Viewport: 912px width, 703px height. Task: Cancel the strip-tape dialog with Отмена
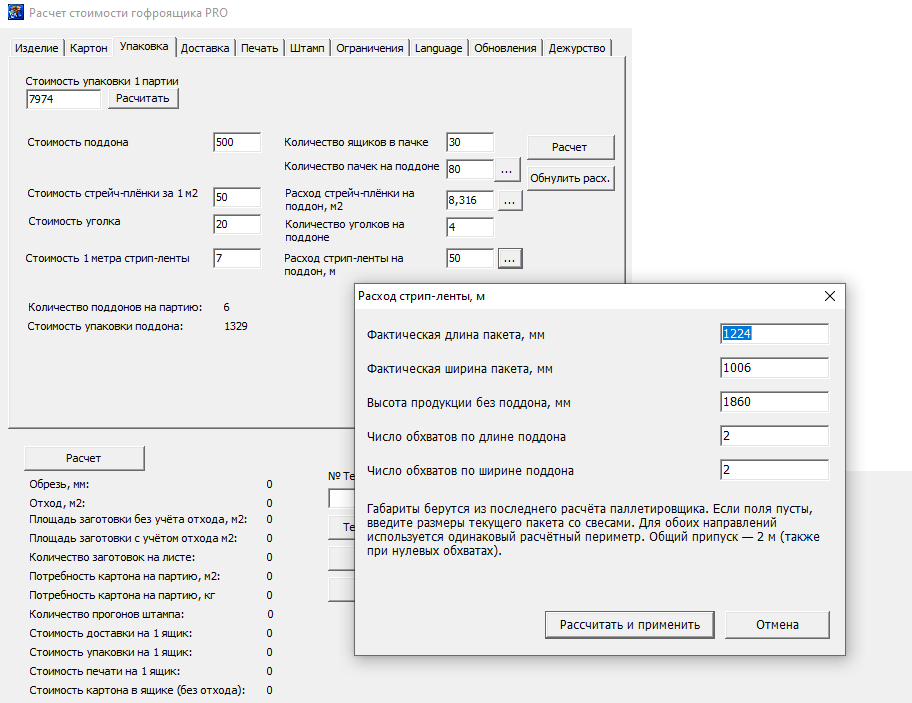coord(777,625)
